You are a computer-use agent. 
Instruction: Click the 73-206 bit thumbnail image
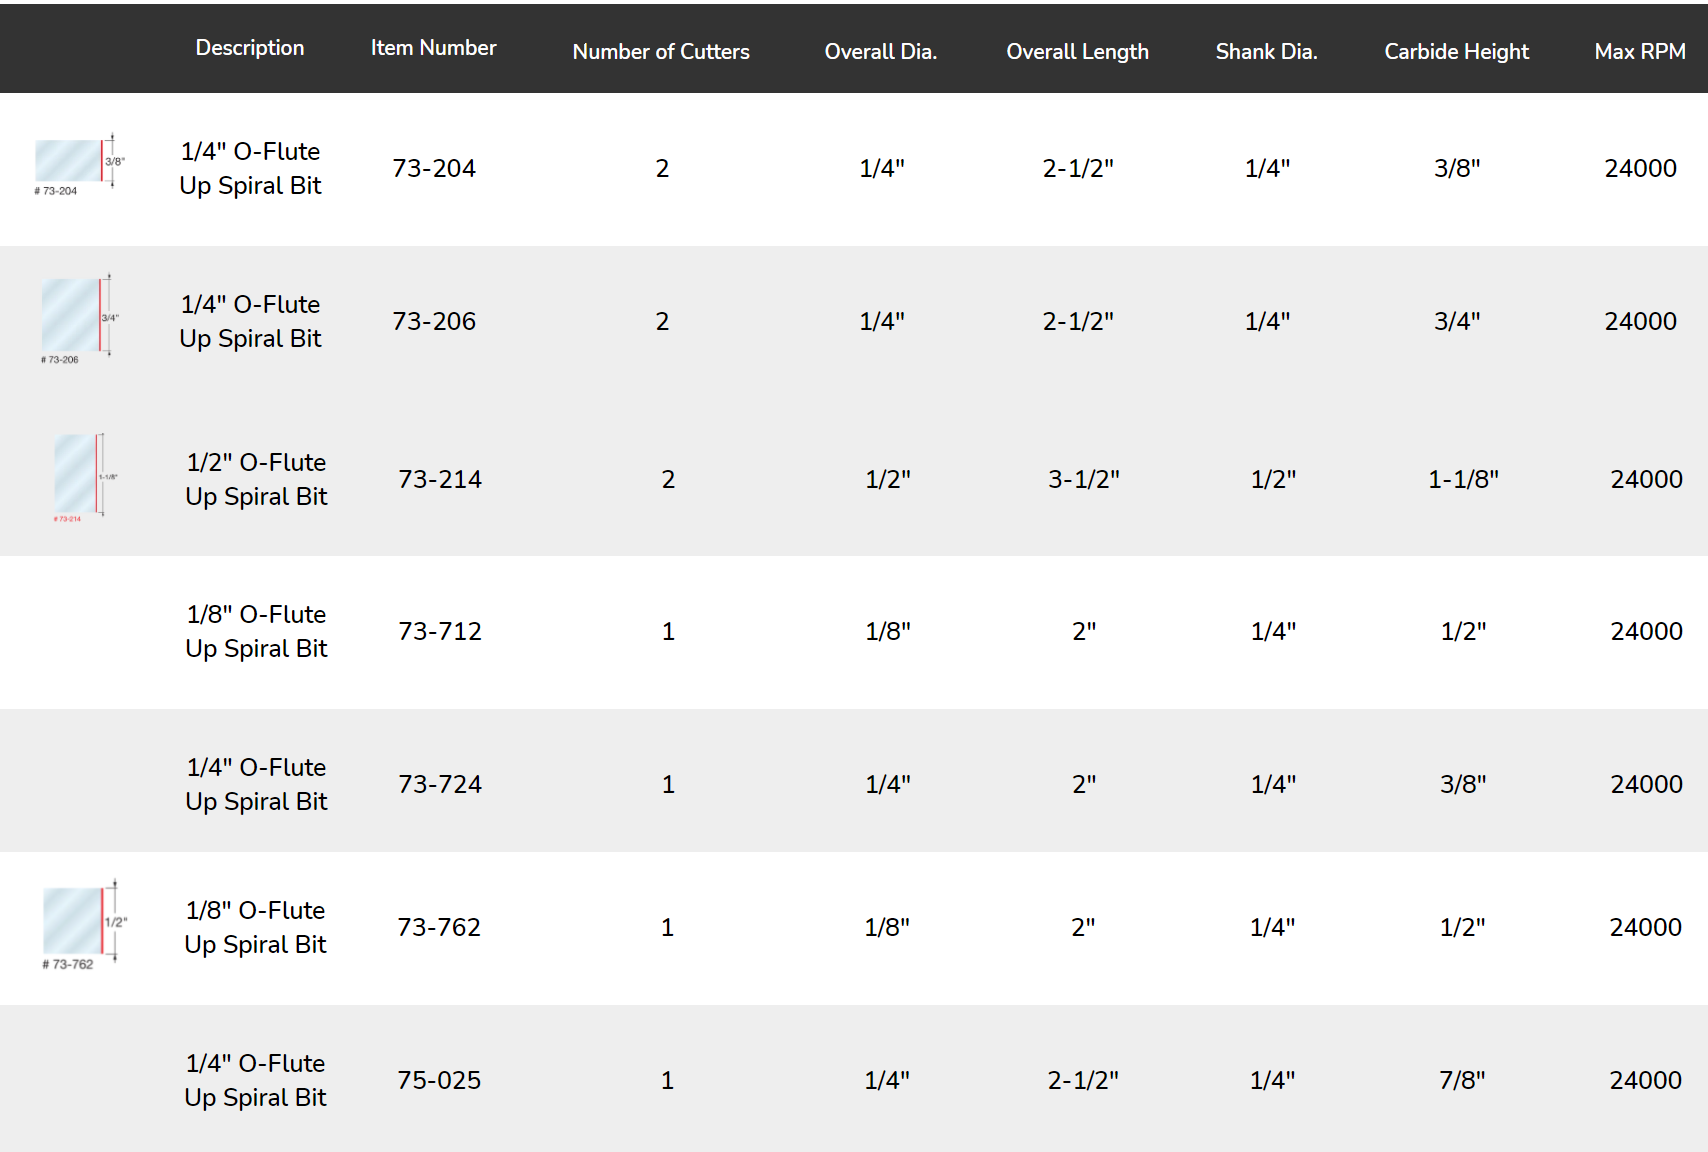[79, 318]
